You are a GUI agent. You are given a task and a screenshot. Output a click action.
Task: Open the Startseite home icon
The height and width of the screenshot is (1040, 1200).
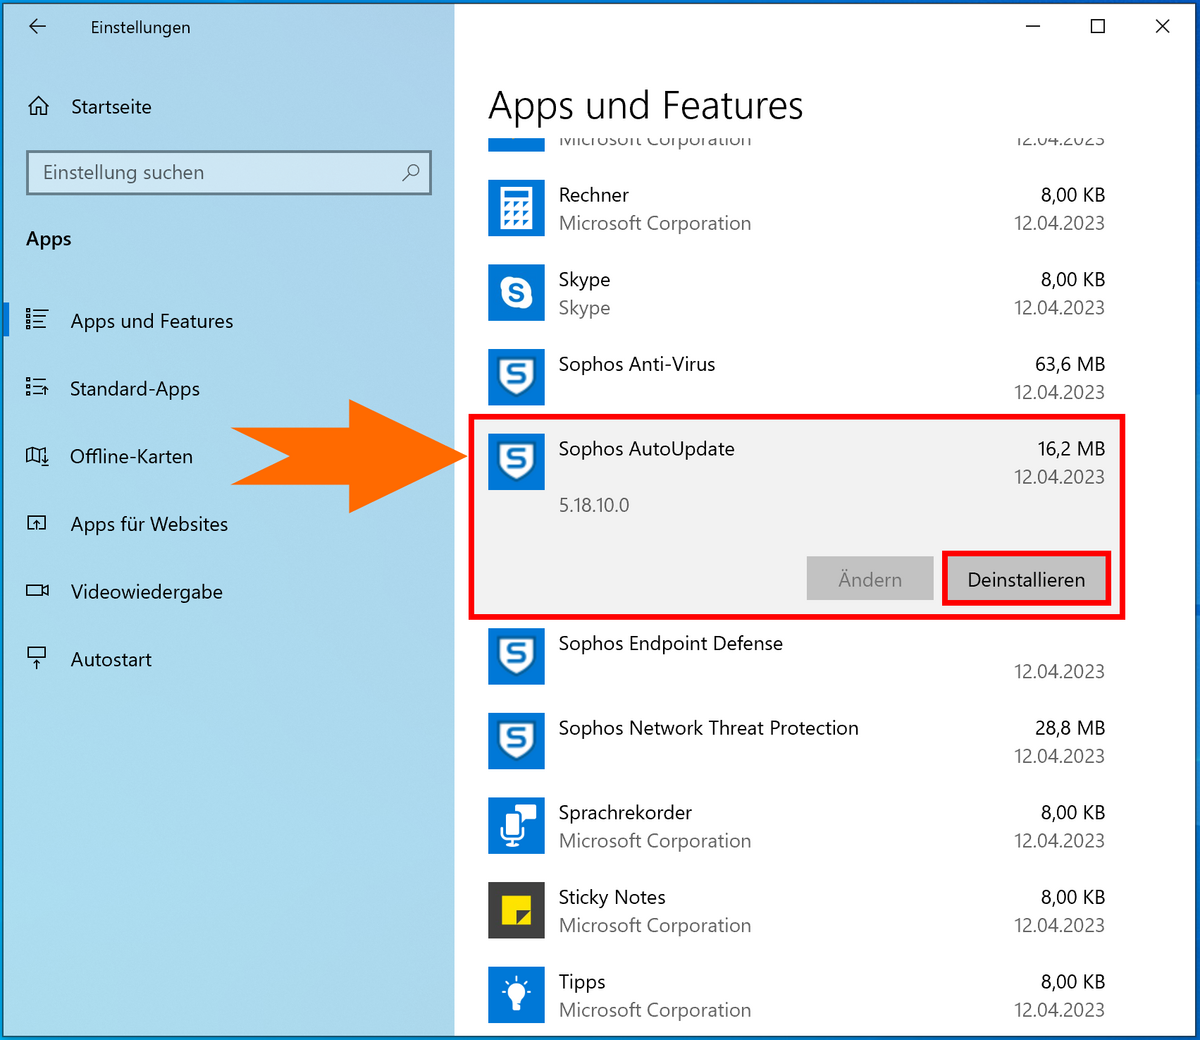[x=38, y=106]
